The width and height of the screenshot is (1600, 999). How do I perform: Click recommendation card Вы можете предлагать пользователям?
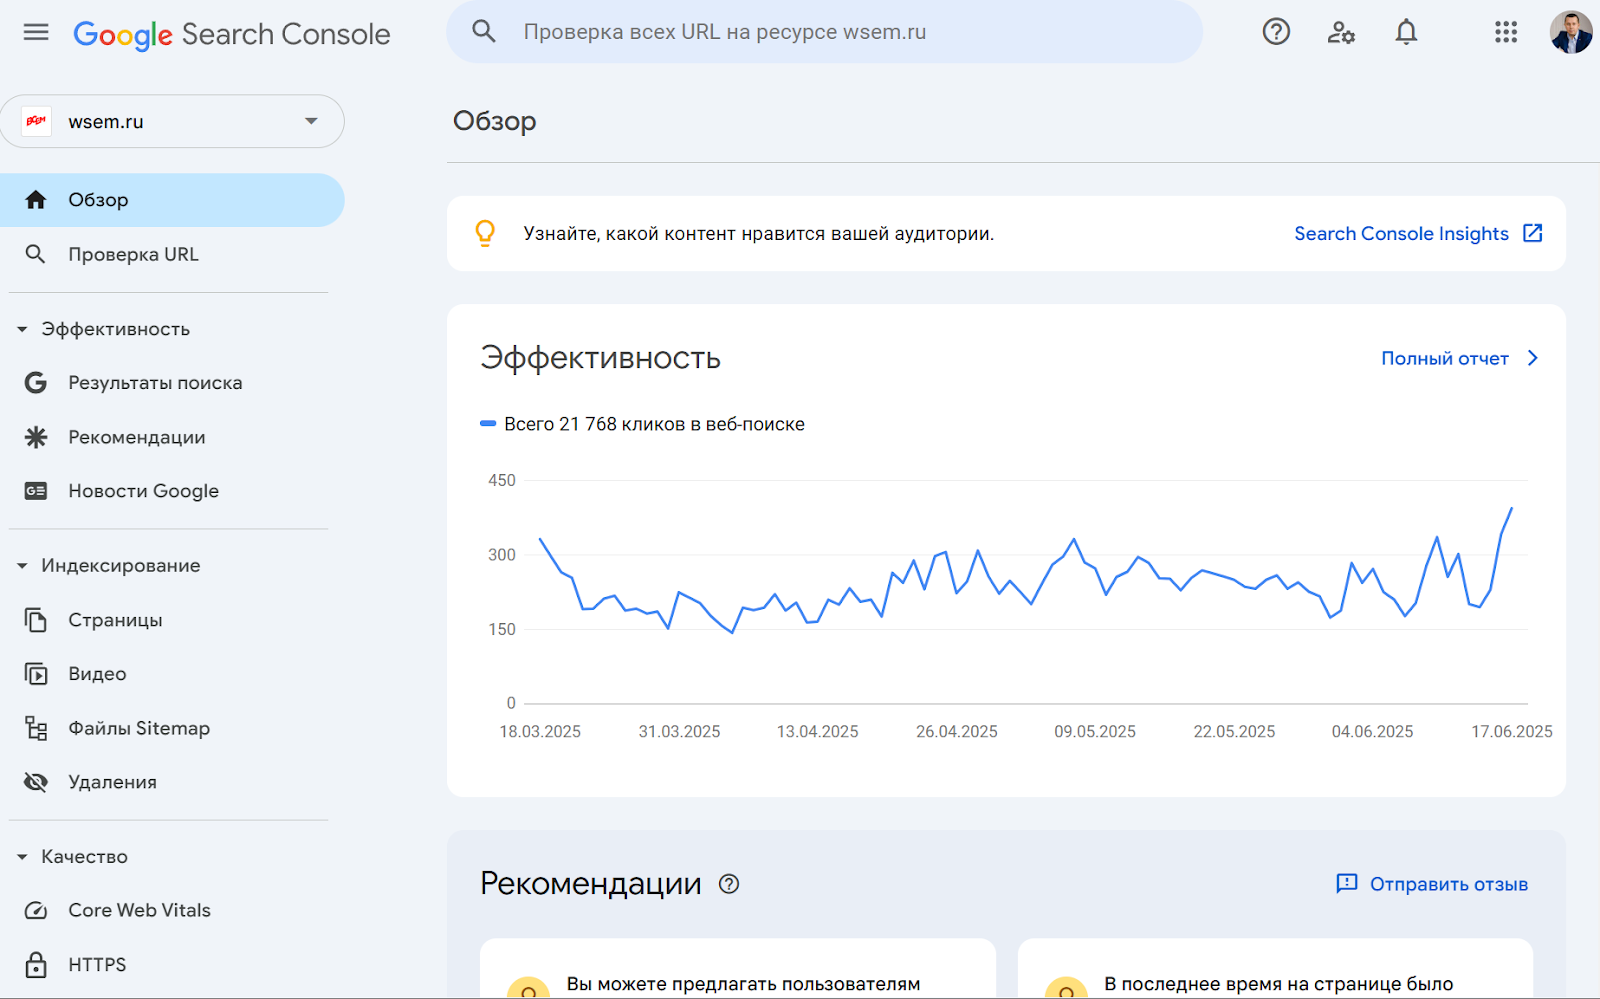click(x=738, y=969)
